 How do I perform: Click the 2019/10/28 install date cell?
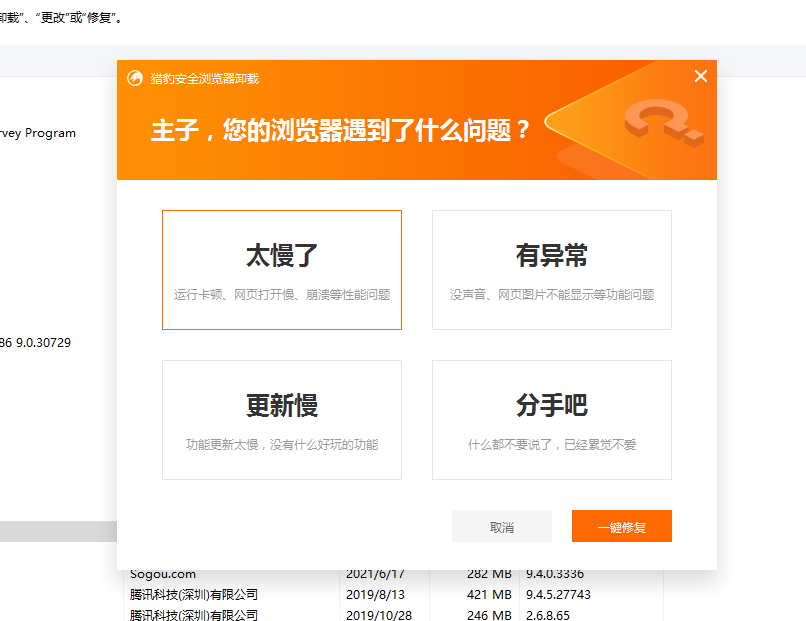tap(379, 615)
